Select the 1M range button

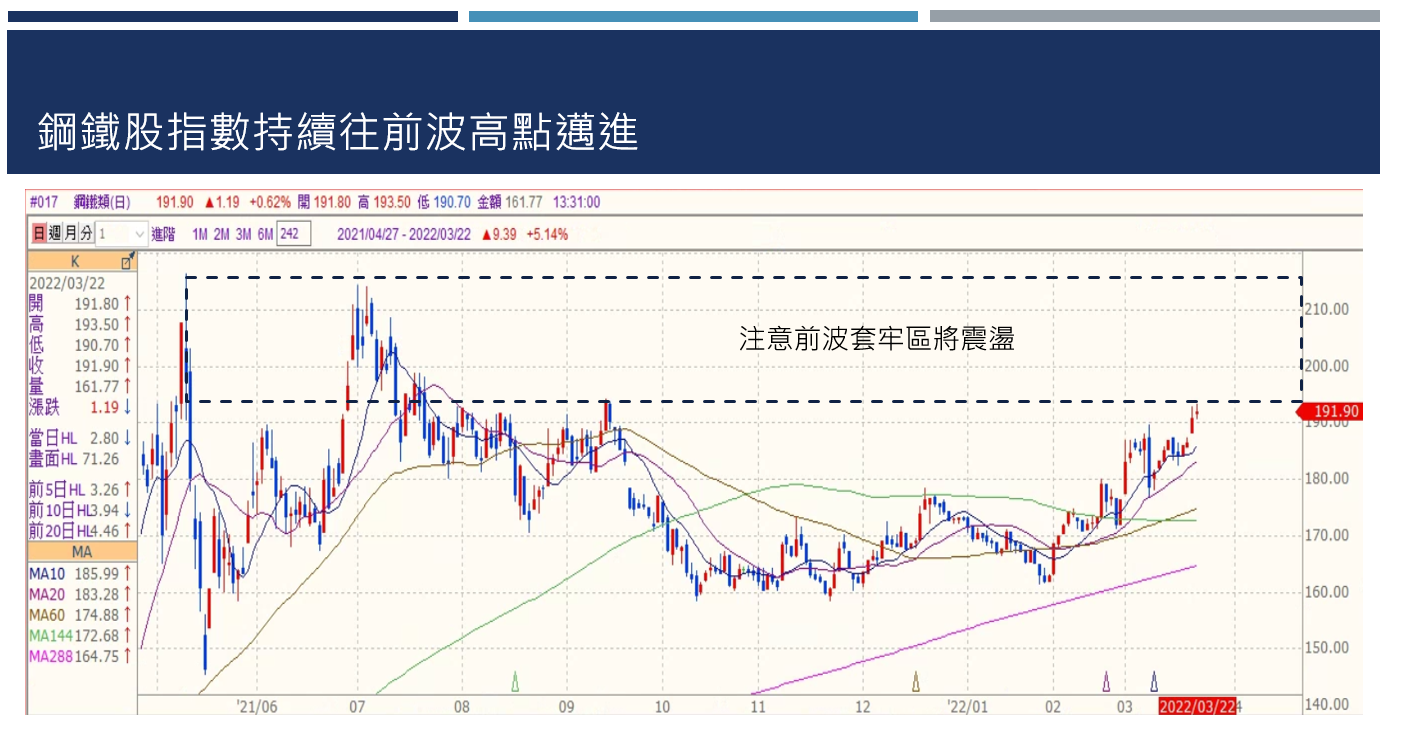pyautogui.click(x=200, y=232)
